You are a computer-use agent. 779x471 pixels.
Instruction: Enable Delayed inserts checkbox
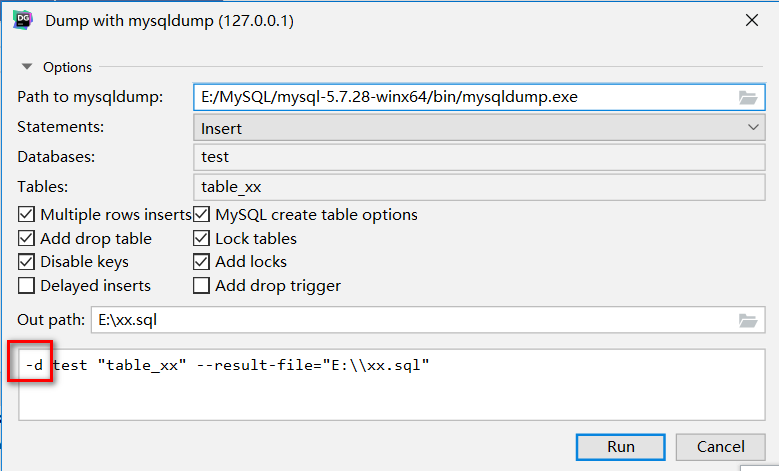27,286
